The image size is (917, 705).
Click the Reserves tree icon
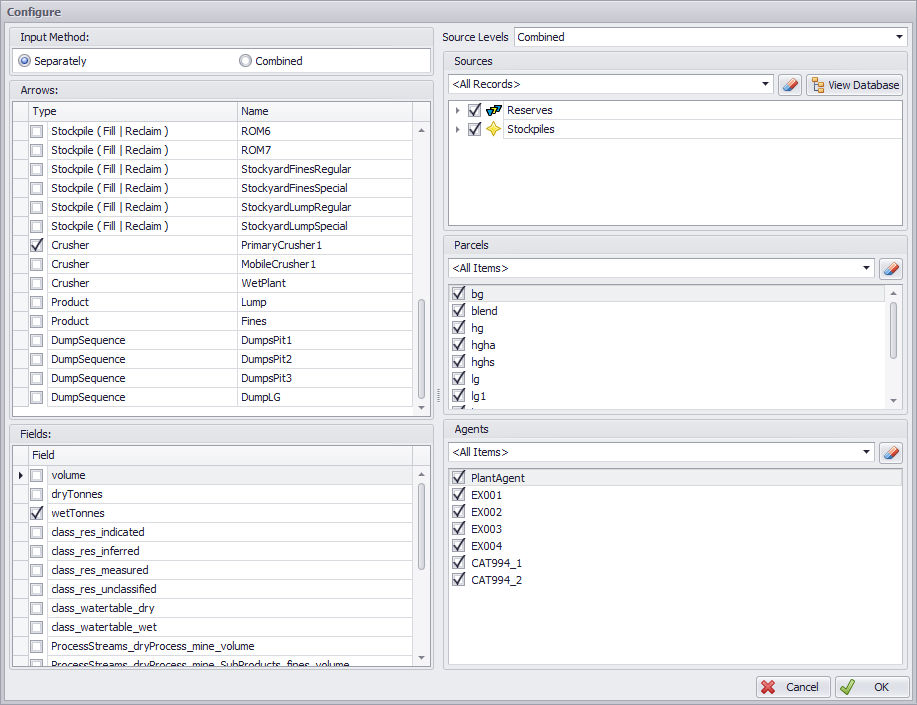(494, 110)
